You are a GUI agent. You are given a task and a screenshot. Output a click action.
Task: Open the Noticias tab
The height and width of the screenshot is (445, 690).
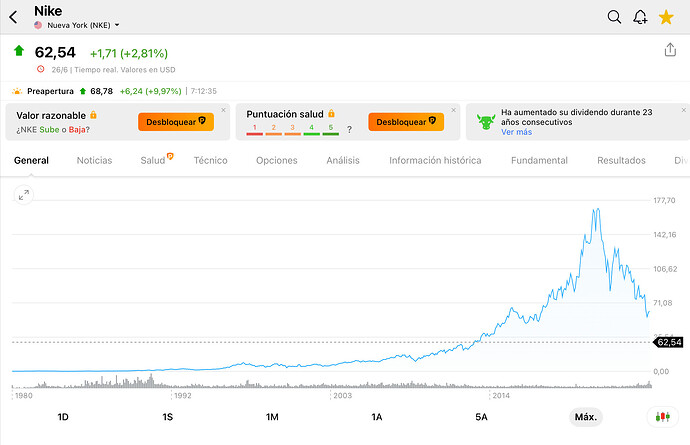tap(94, 160)
